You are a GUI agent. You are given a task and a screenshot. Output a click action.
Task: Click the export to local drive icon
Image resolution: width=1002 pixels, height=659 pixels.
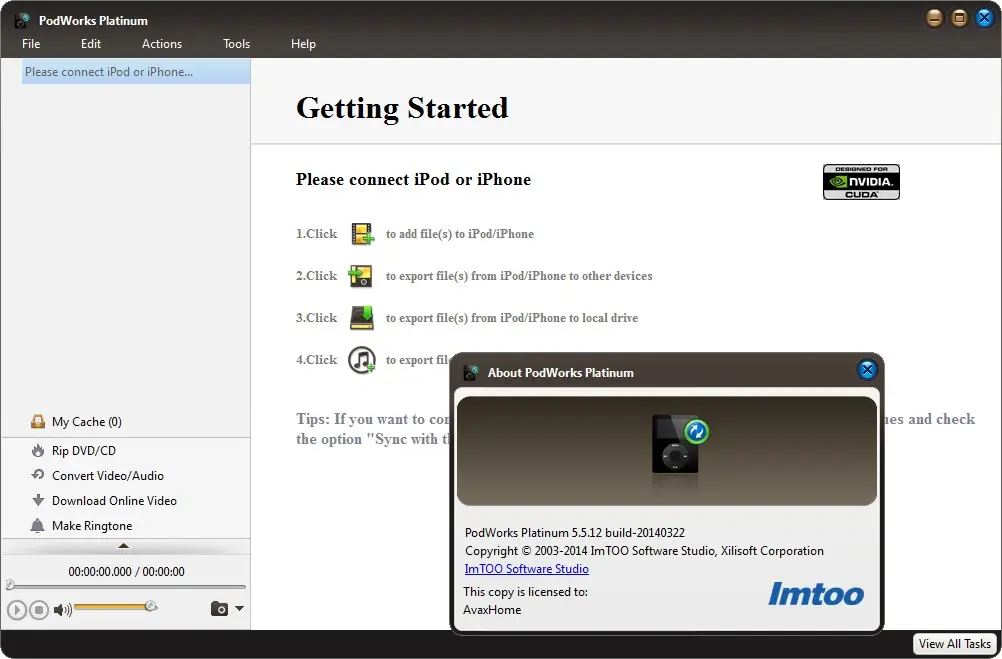(362, 318)
